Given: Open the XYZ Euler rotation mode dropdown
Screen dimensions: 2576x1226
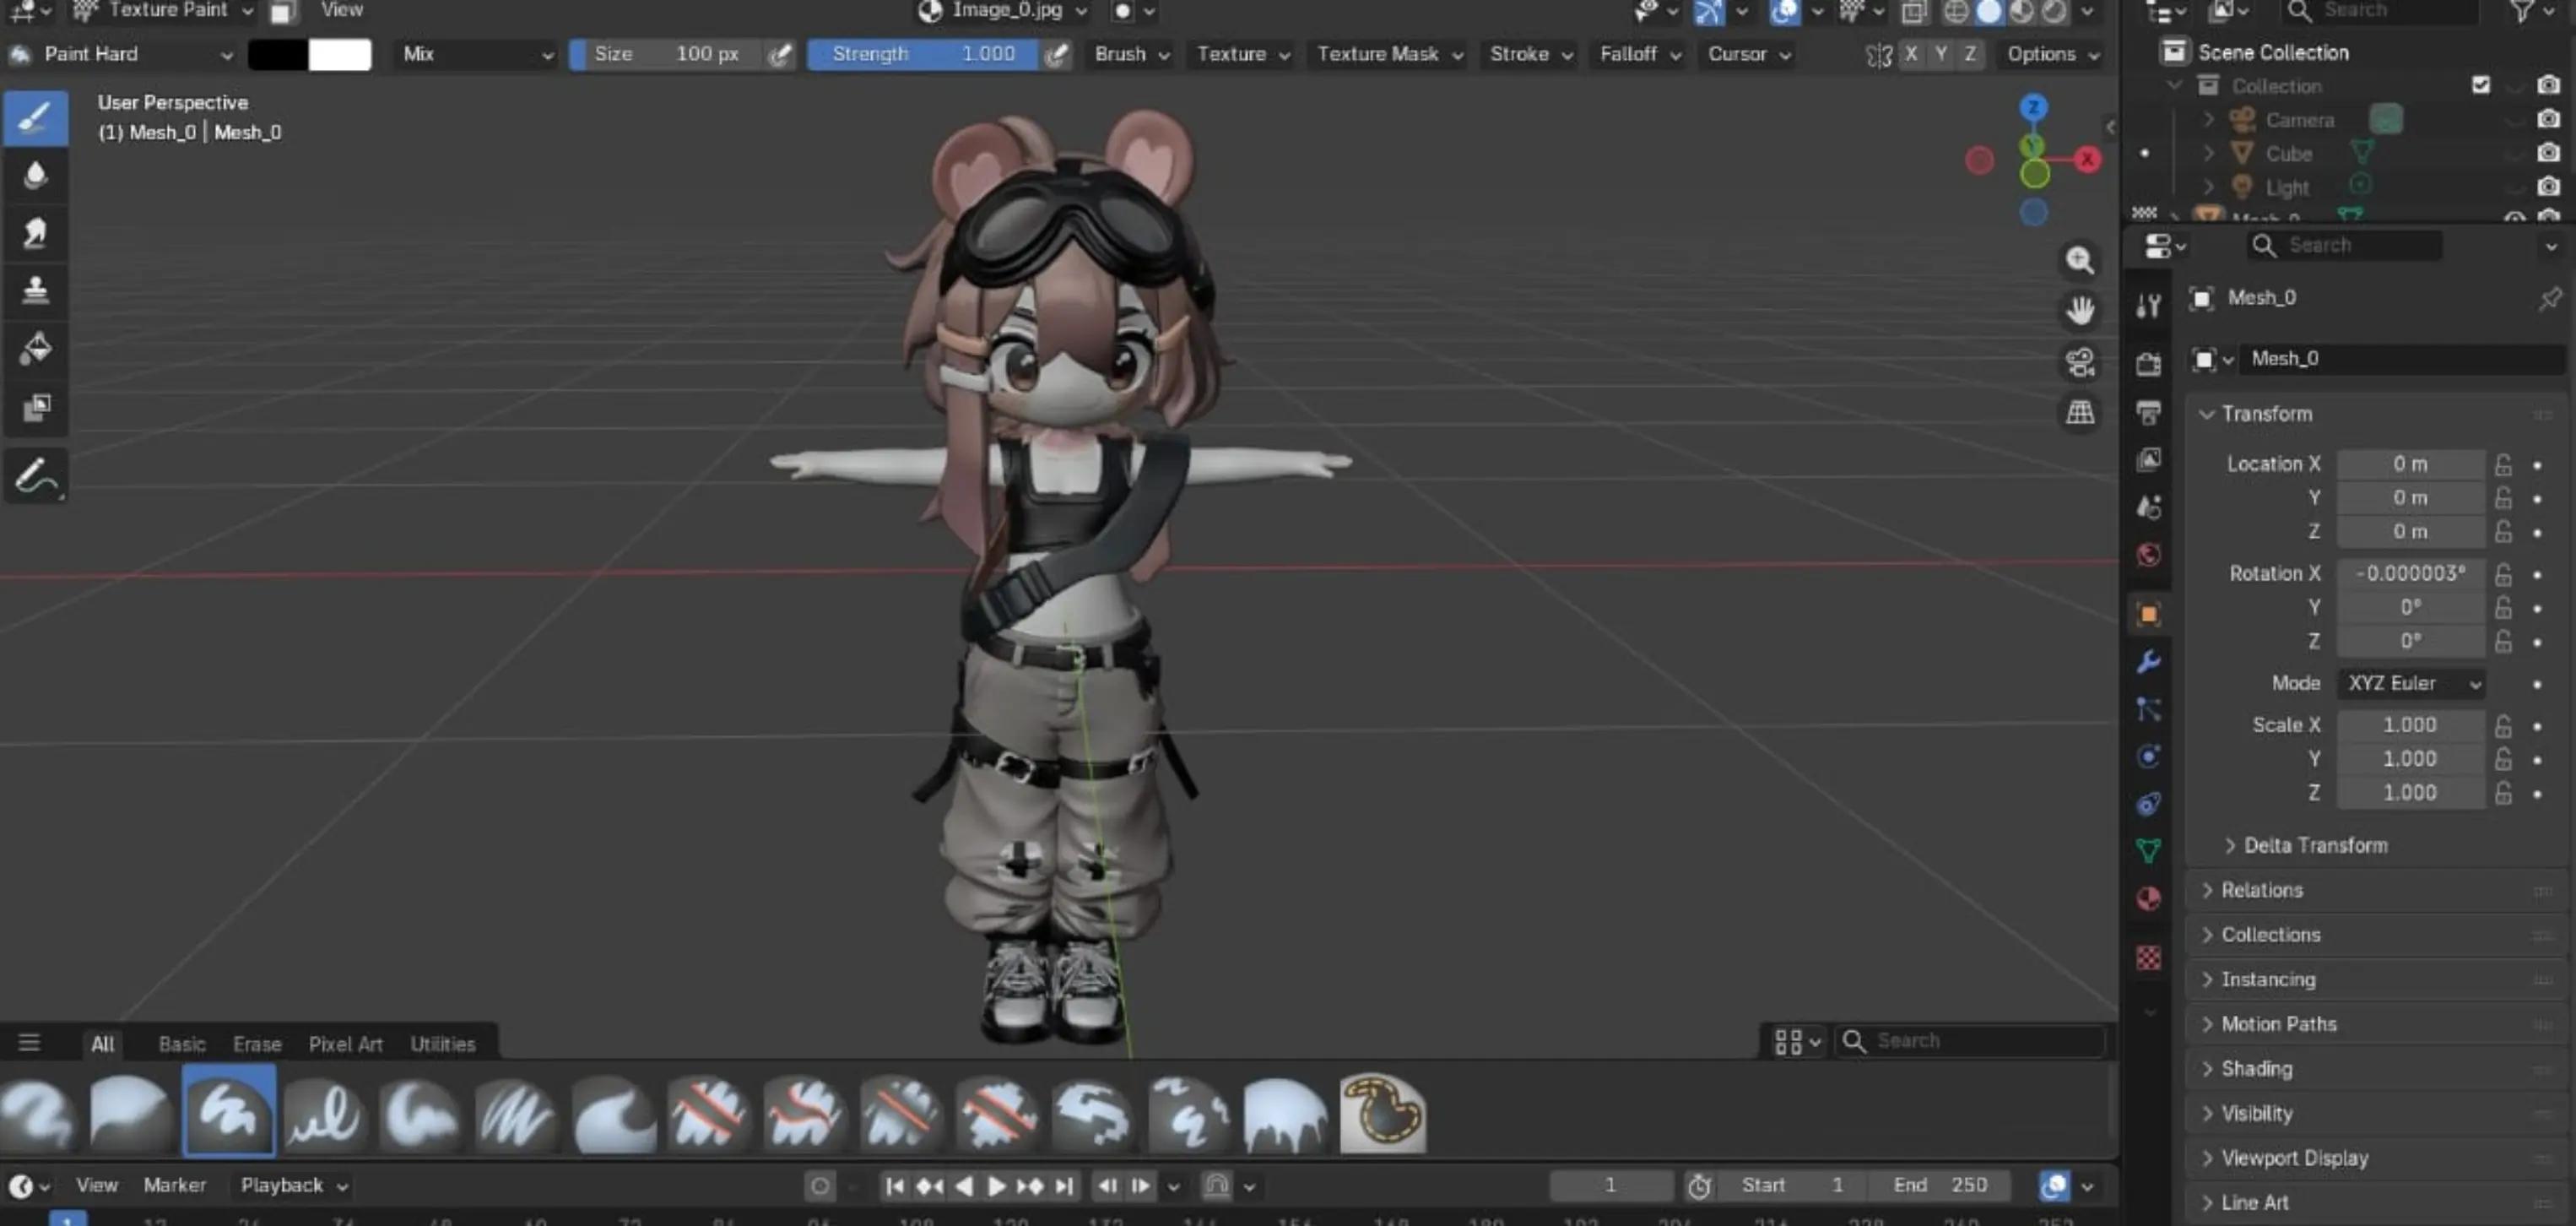Looking at the screenshot, I should [x=2411, y=684].
